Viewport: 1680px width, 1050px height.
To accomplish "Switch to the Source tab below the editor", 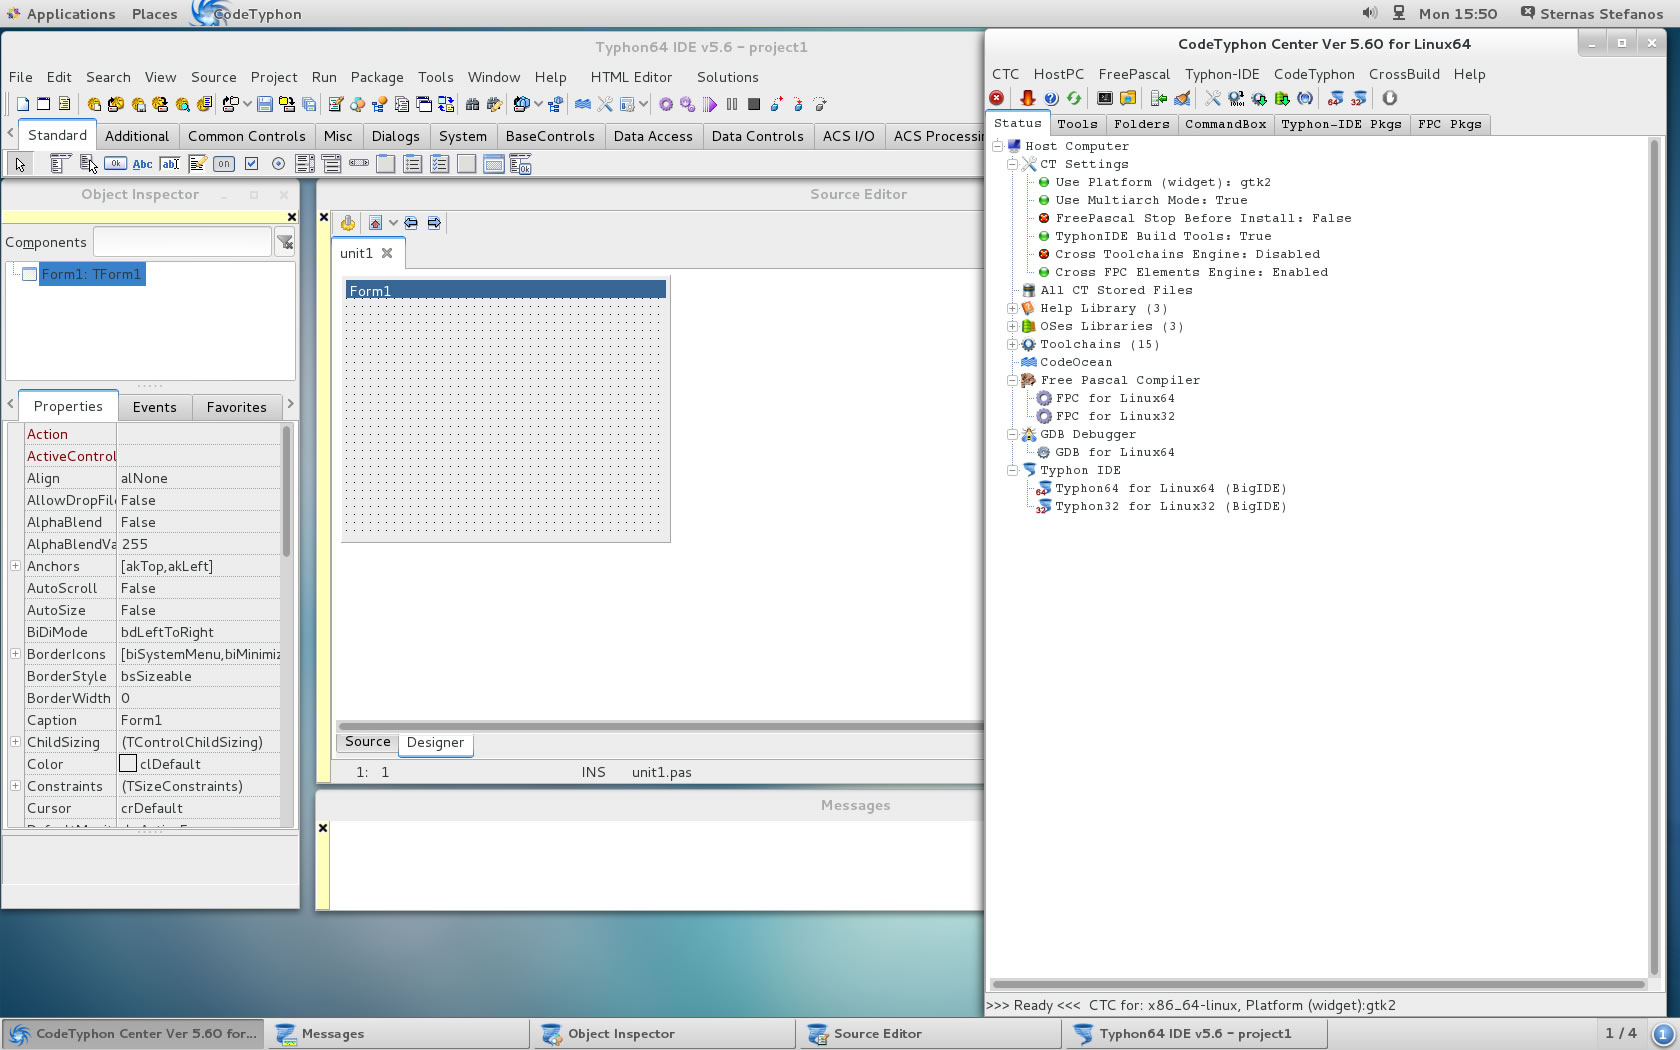I will 367,742.
